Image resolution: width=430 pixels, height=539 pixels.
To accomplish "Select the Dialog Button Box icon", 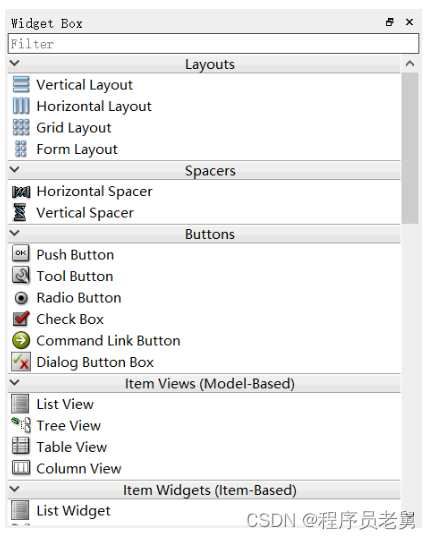I will (21, 362).
